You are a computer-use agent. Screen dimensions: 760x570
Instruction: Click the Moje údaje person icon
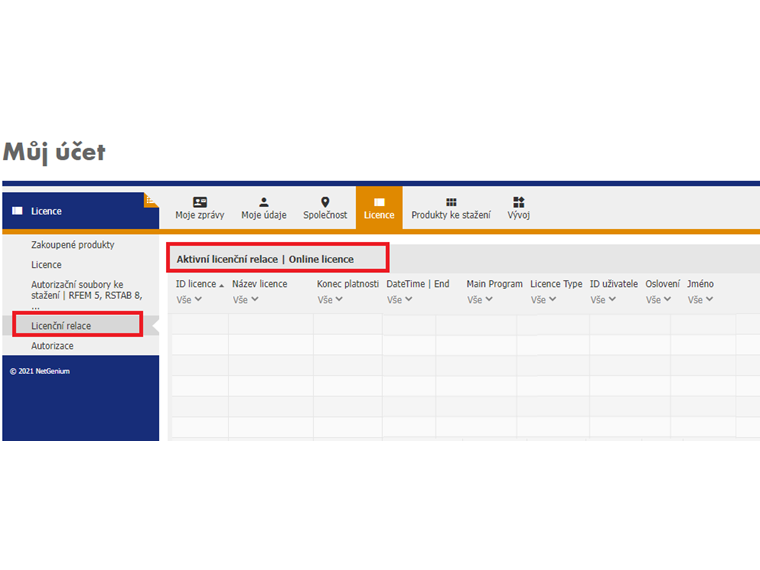point(264,202)
